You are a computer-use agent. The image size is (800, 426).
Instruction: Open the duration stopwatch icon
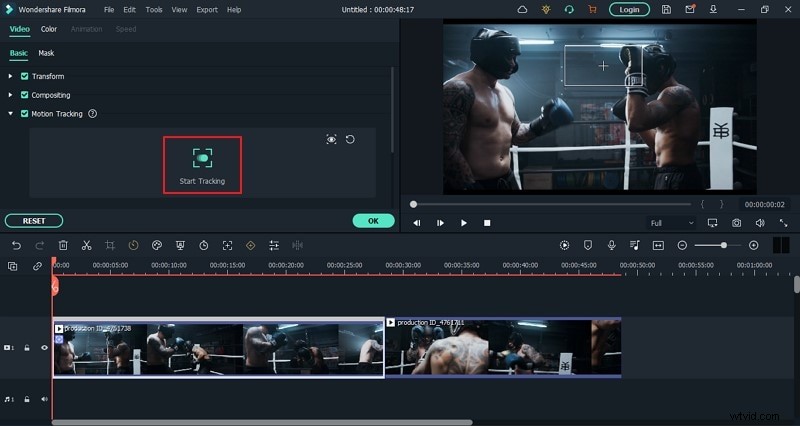point(204,245)
